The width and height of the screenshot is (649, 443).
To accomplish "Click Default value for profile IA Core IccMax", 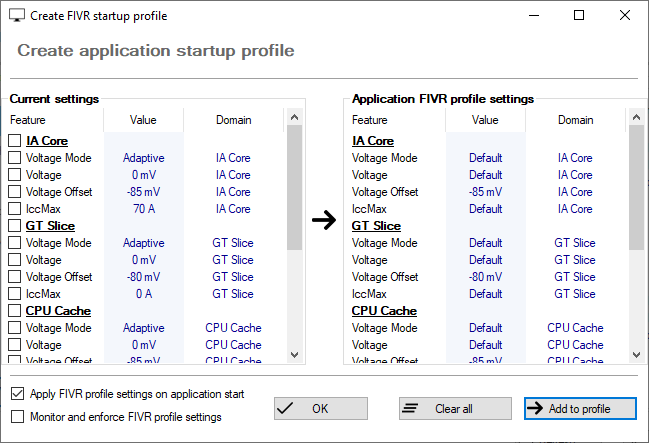I will point(486,209).
